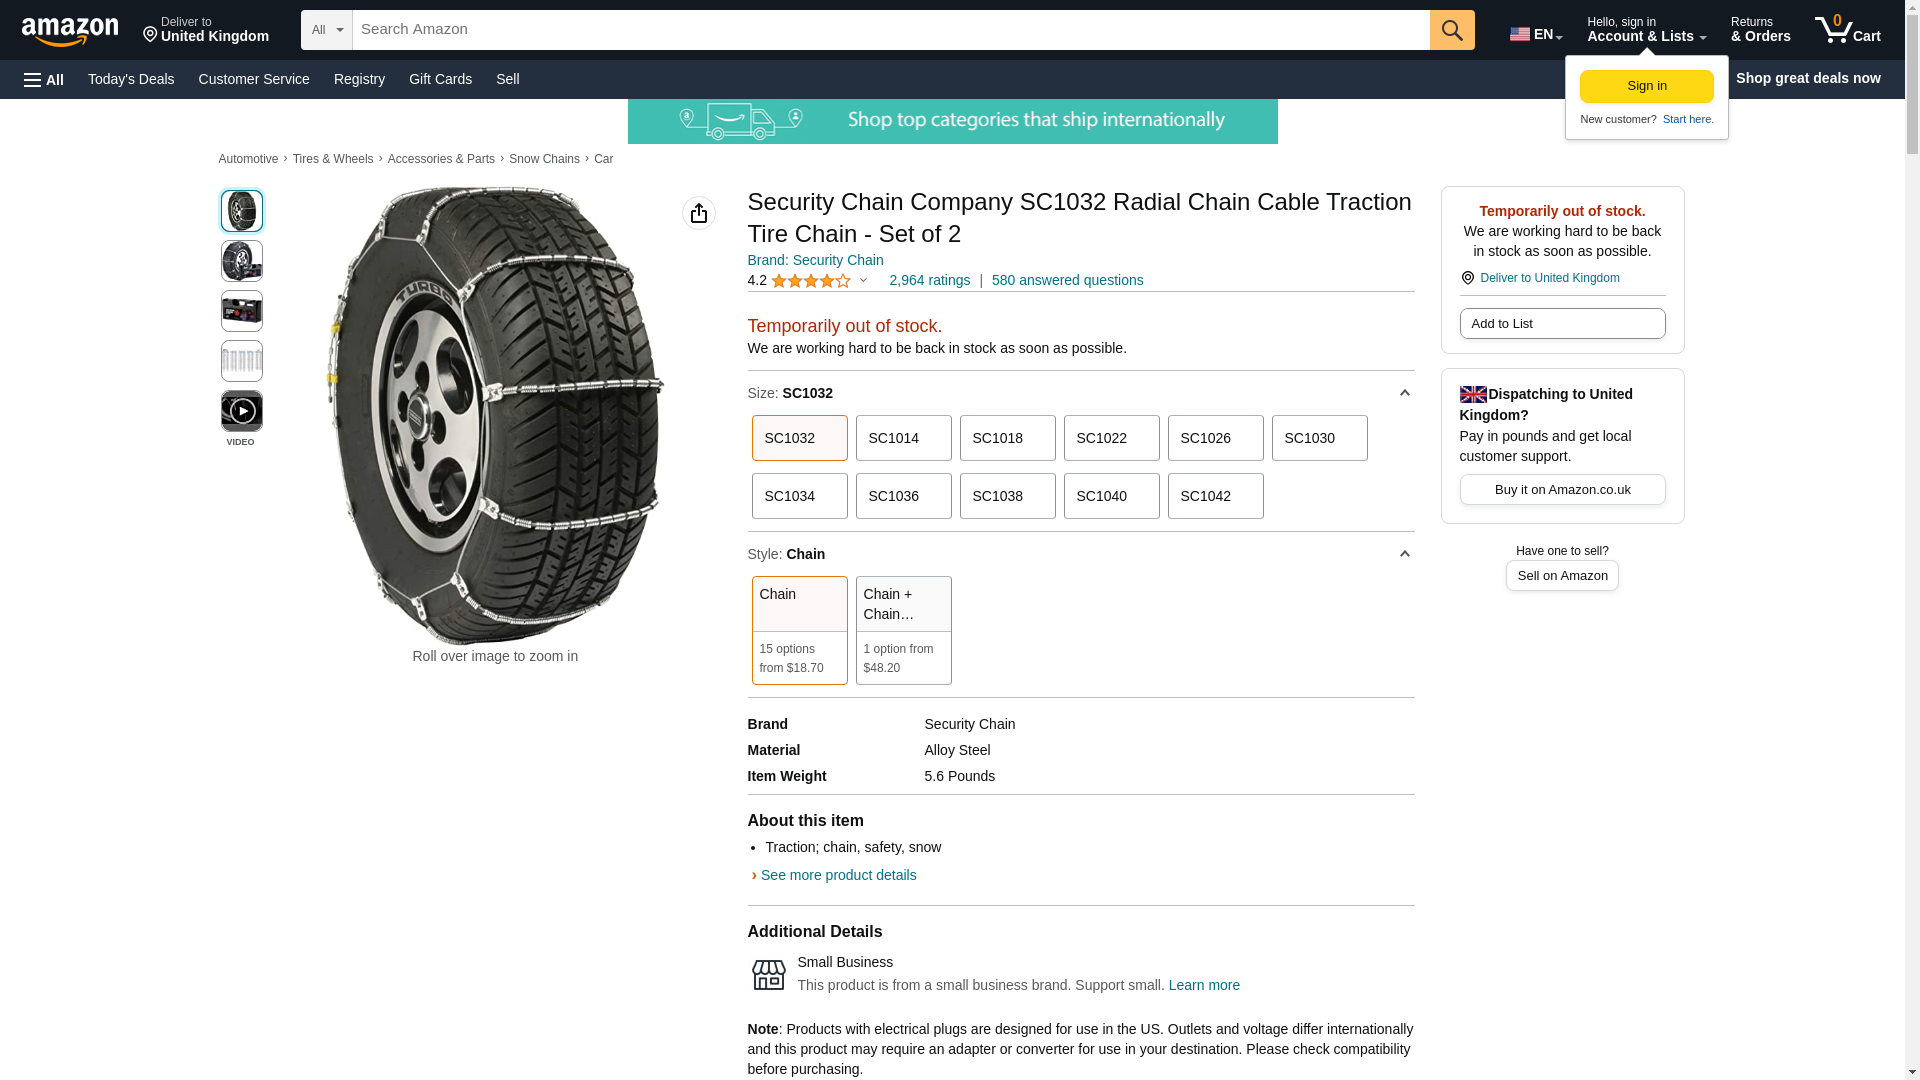The height and width of the screenshot is (1080, 1920).
Task: Select the second product image thumbnail
Action: click(x=241, y=261)
